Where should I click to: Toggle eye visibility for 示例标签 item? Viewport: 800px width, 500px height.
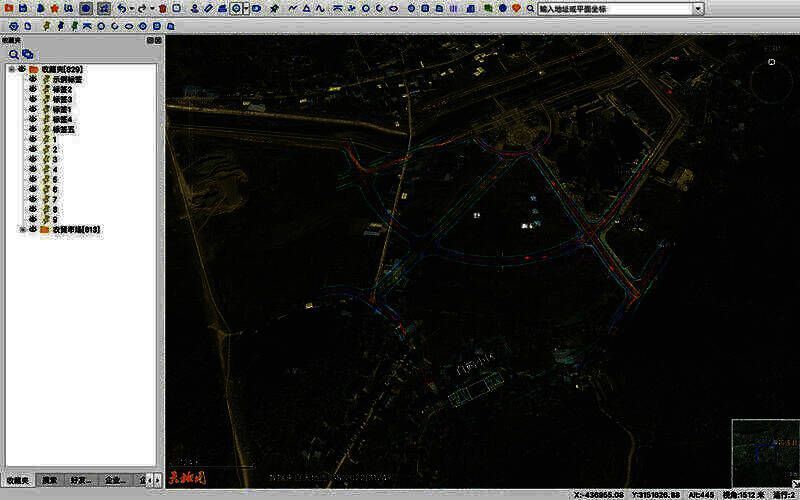tap(32, 79)
